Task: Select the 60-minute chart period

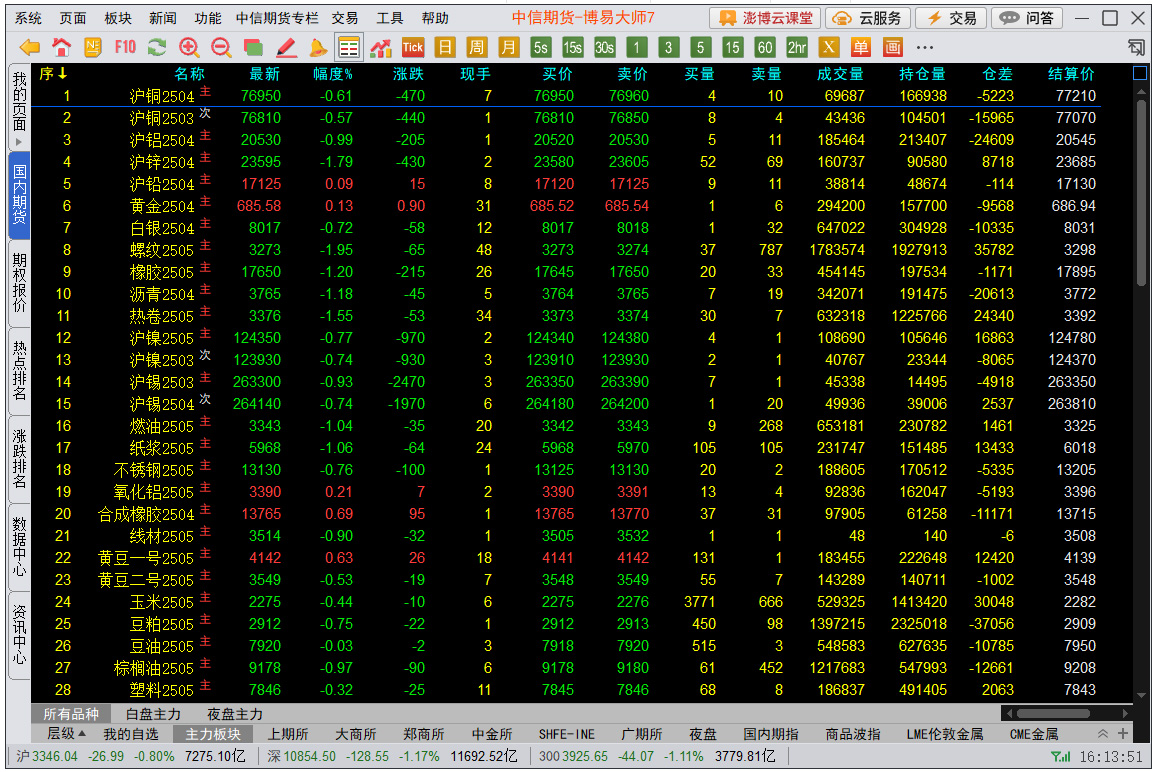Action: tap(764, 48)
